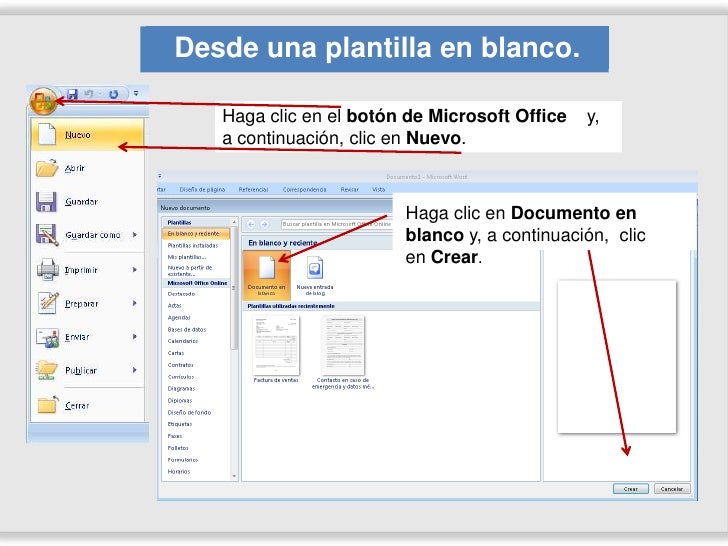The image size is (728, 546).
Task: Open the Factura de ventas template thumbnail
Action: (276, 345)
